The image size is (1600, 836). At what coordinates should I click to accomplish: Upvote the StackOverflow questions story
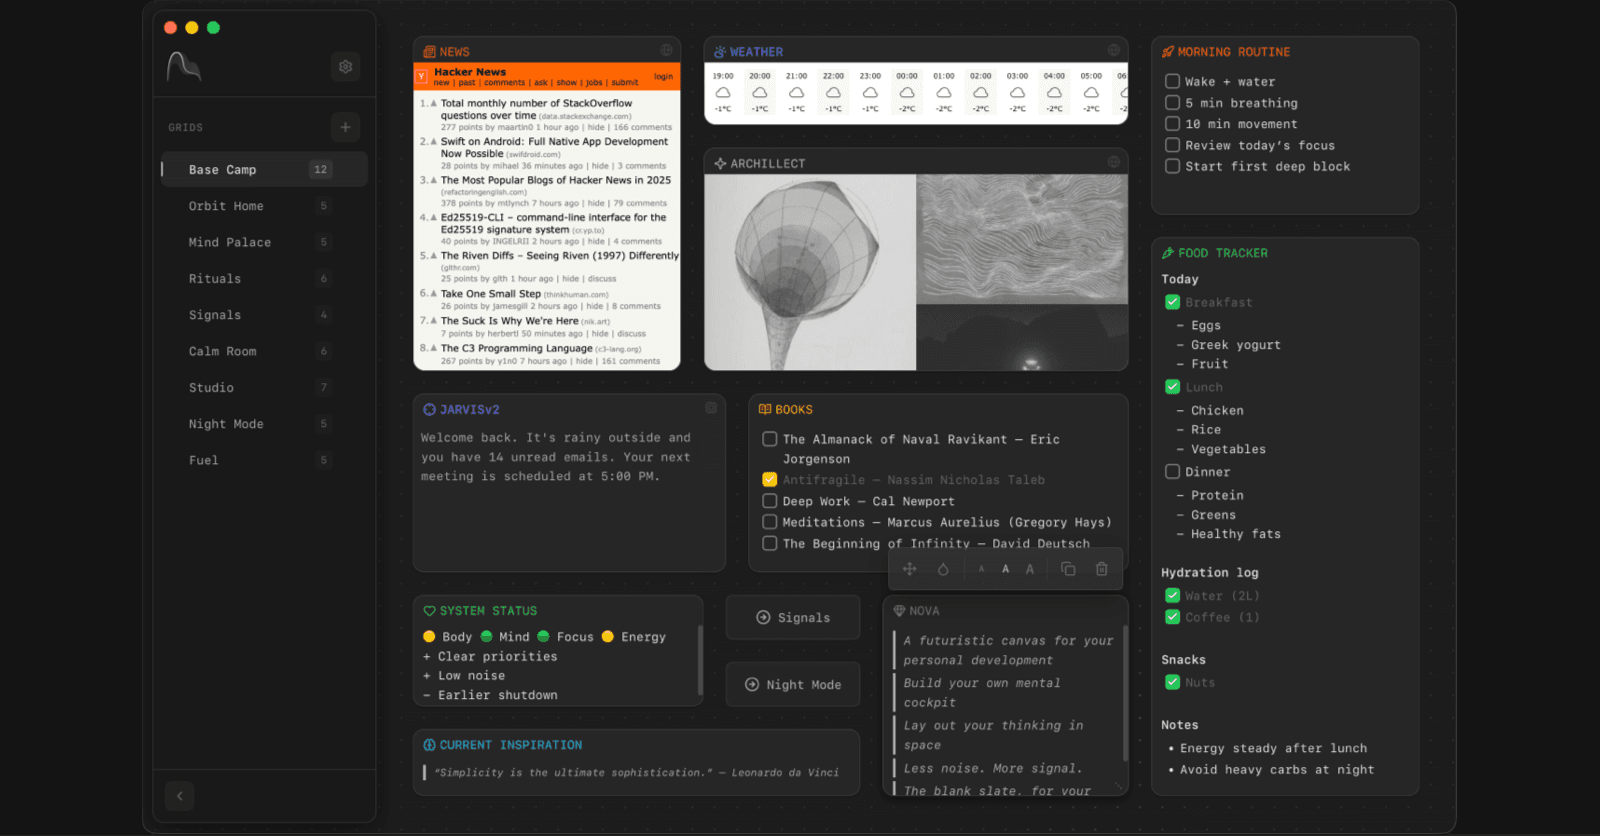pos(433,103)
